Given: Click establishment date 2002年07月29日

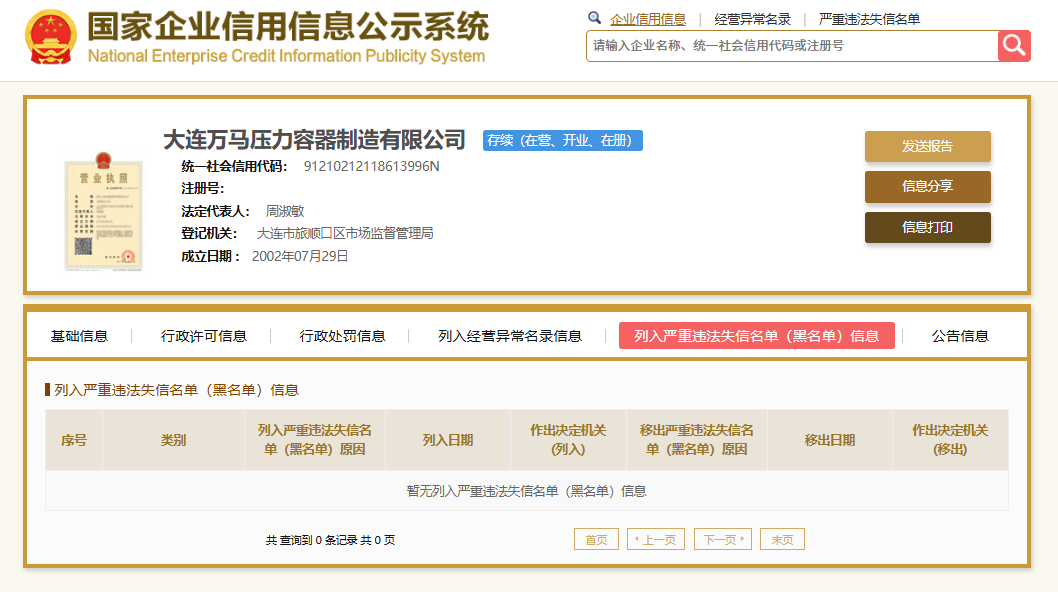Looking at the screenshot, I should 300,257.
